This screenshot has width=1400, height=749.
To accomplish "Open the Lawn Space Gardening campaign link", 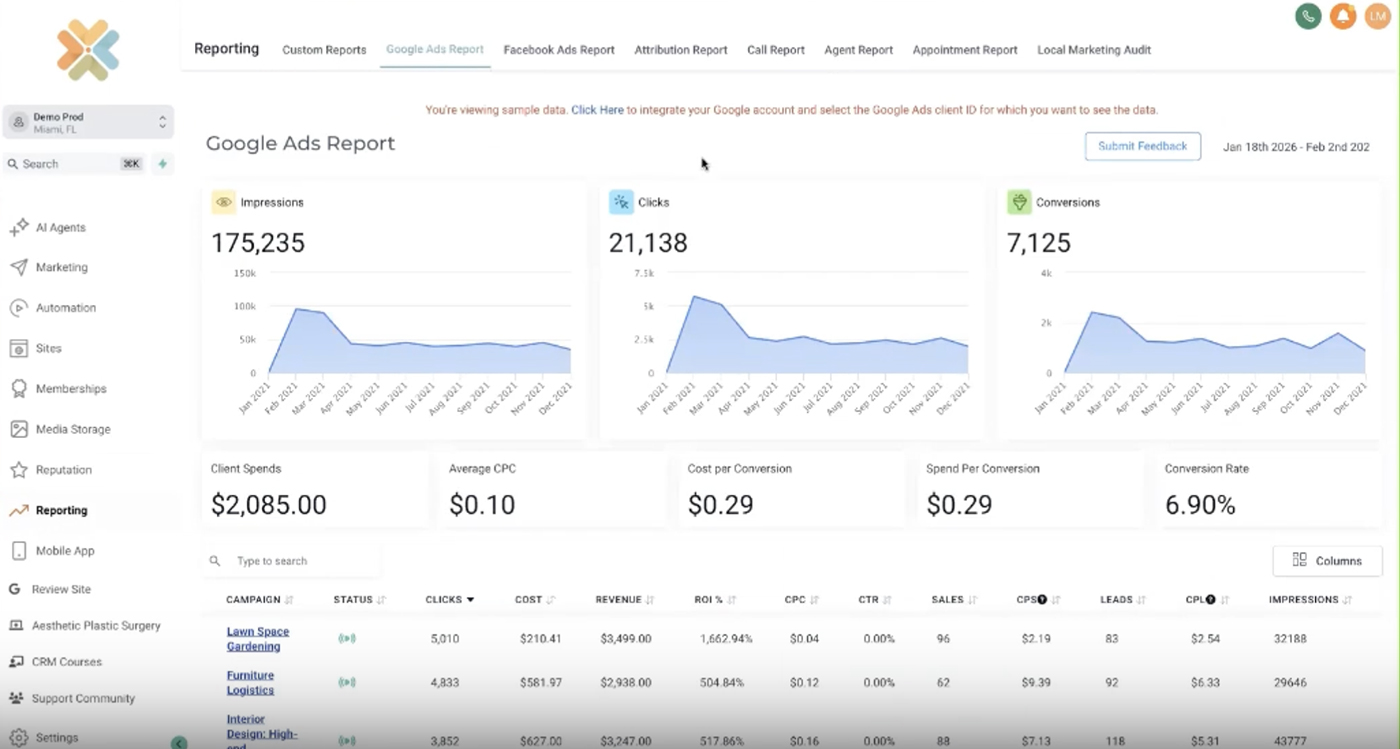I will (x=258, y=639).
